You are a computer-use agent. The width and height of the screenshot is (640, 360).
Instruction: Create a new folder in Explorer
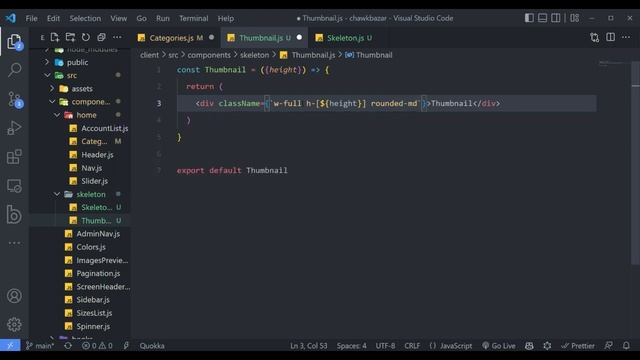pos(70,38)
